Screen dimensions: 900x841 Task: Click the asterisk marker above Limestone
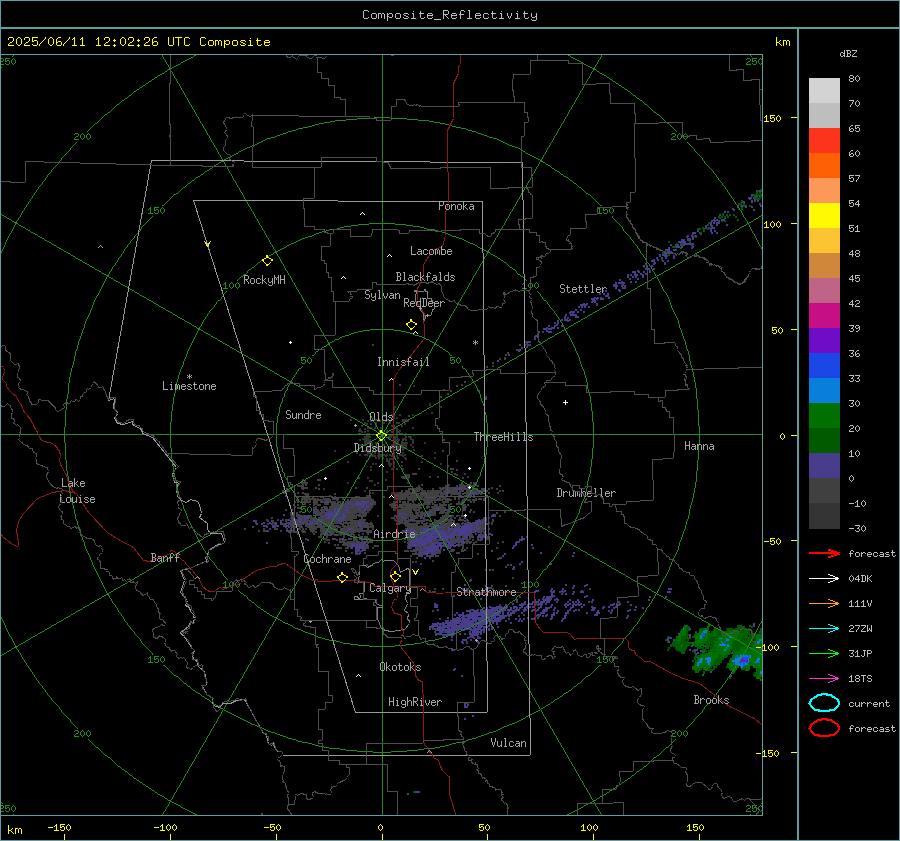point(189,377)
